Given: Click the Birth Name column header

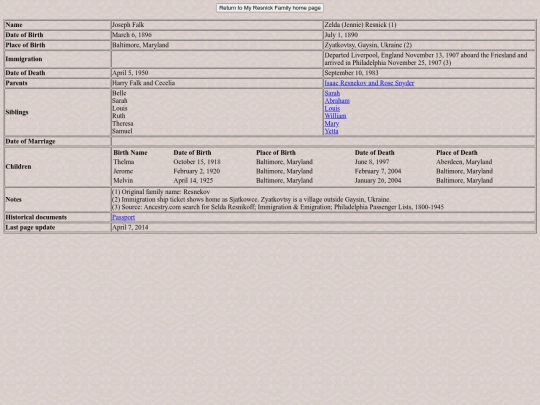Looking at the screenshot, I should pos(130,153).
